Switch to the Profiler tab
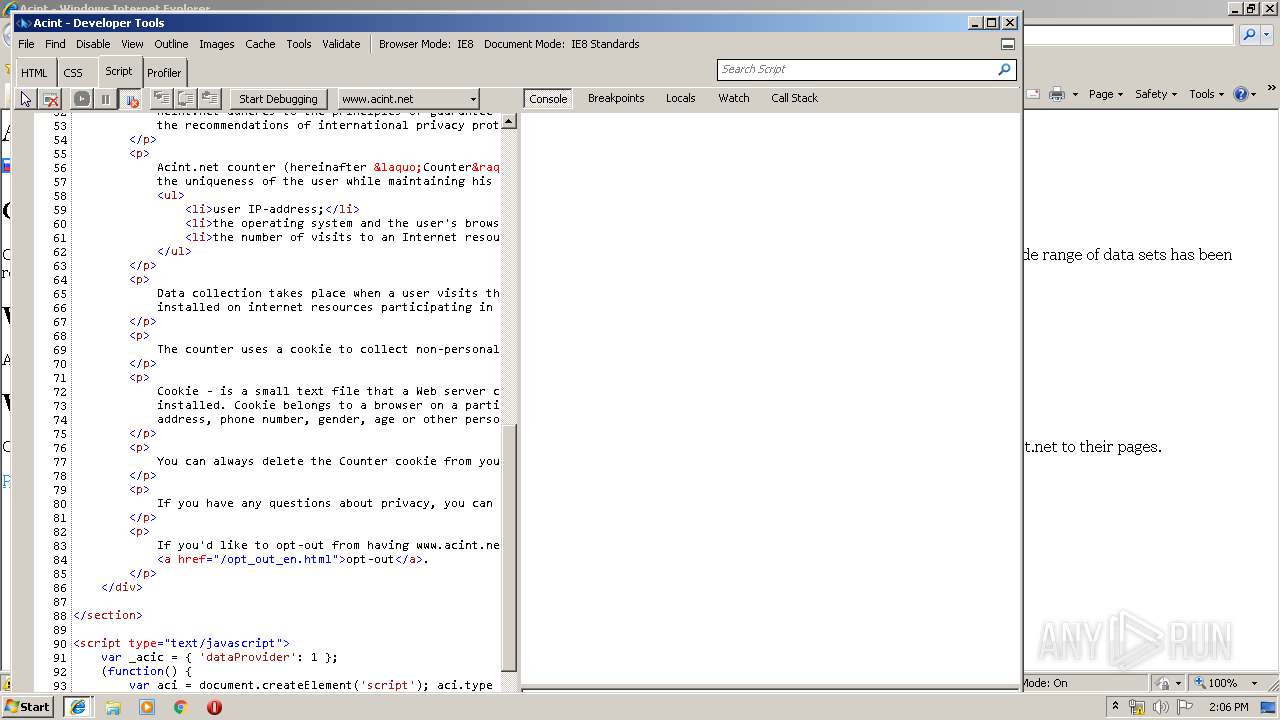 coord(164,73)
